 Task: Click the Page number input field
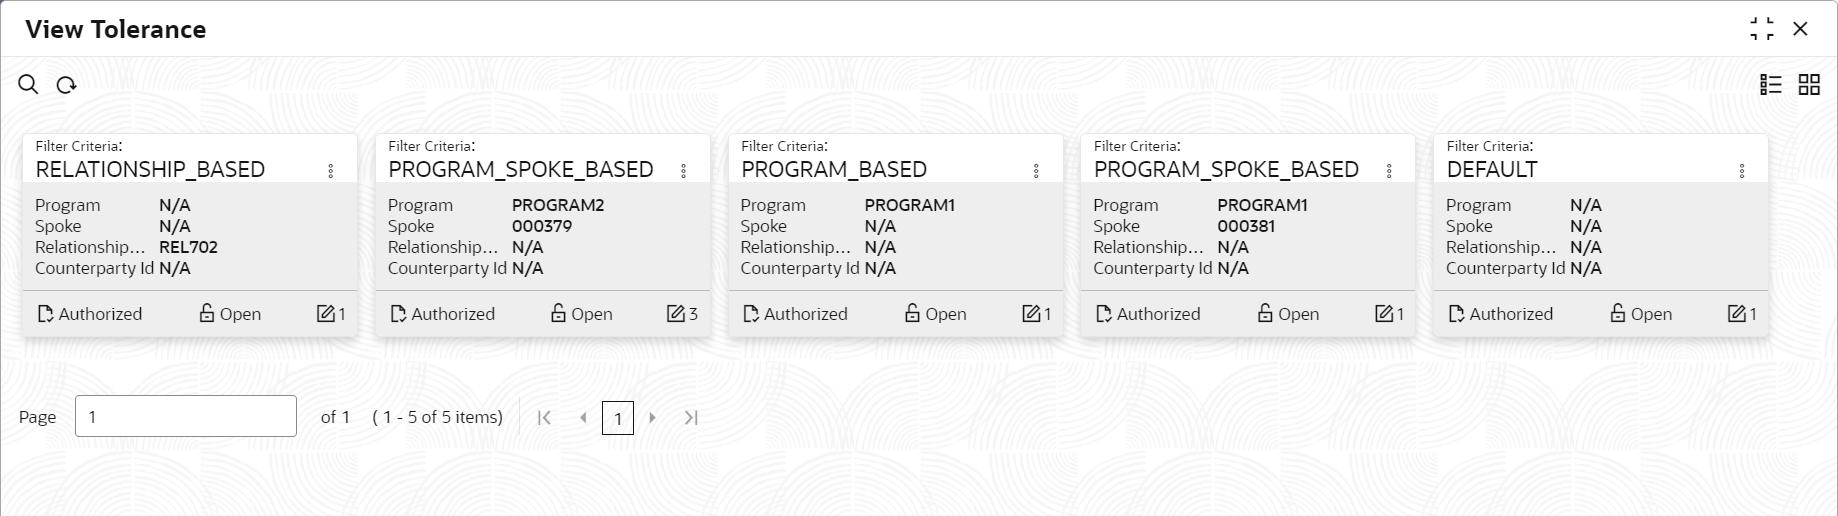(186, 416)
